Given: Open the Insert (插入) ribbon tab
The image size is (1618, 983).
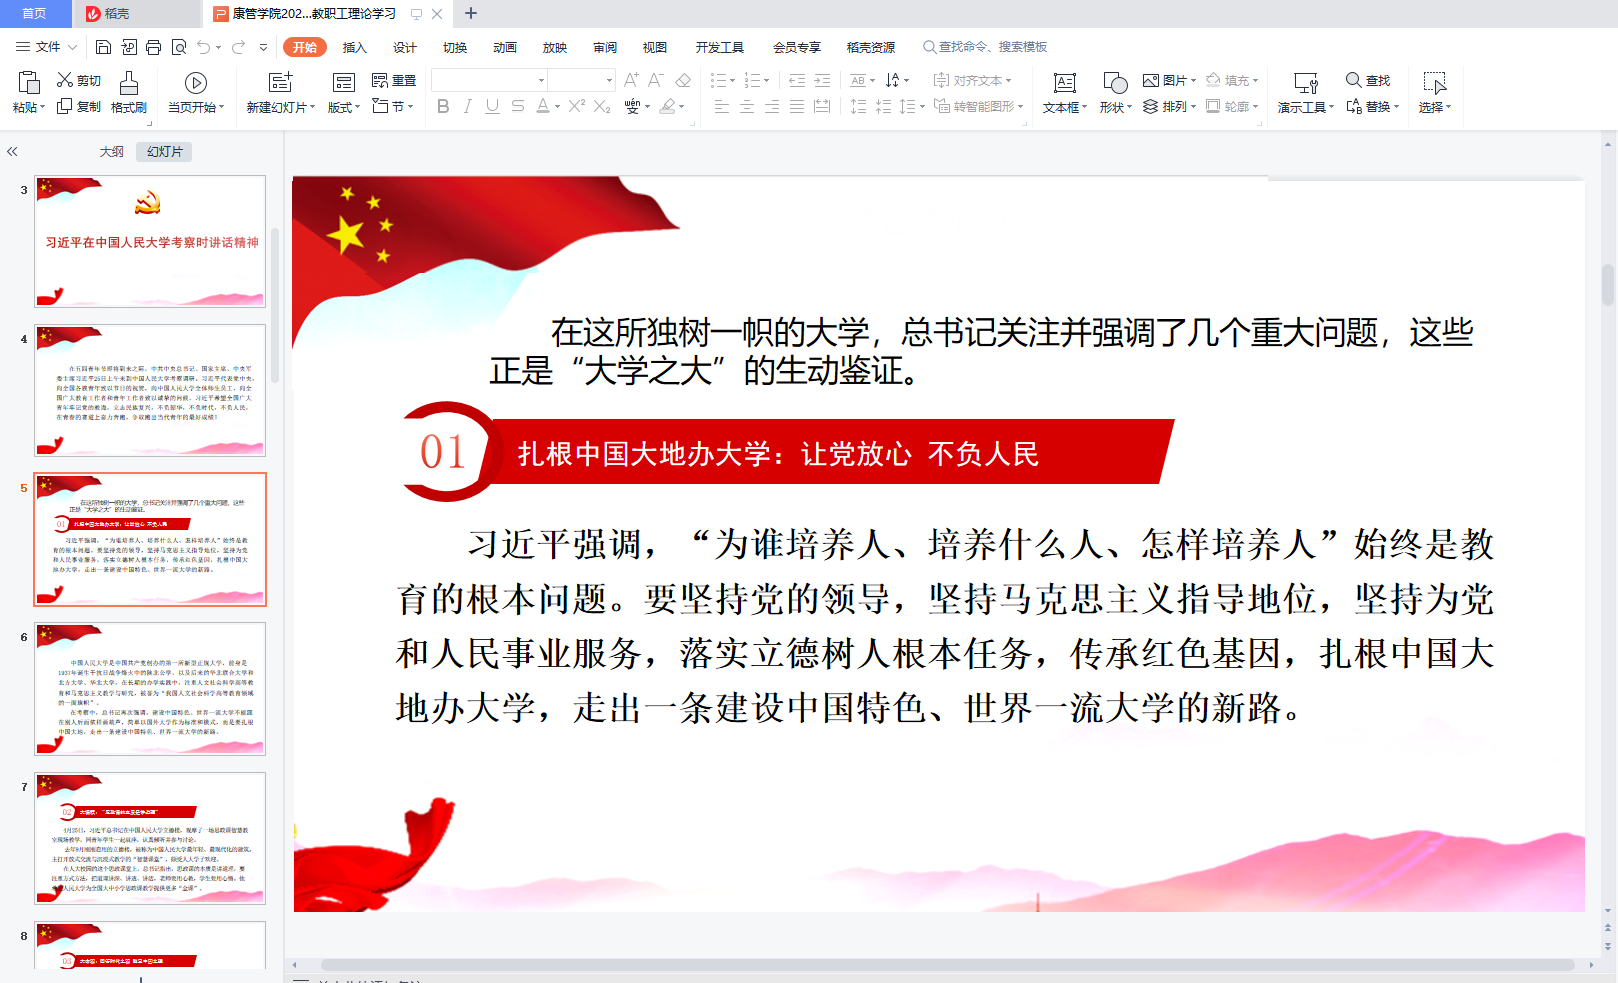Looking at the screenshot, I should pos(354,47).
